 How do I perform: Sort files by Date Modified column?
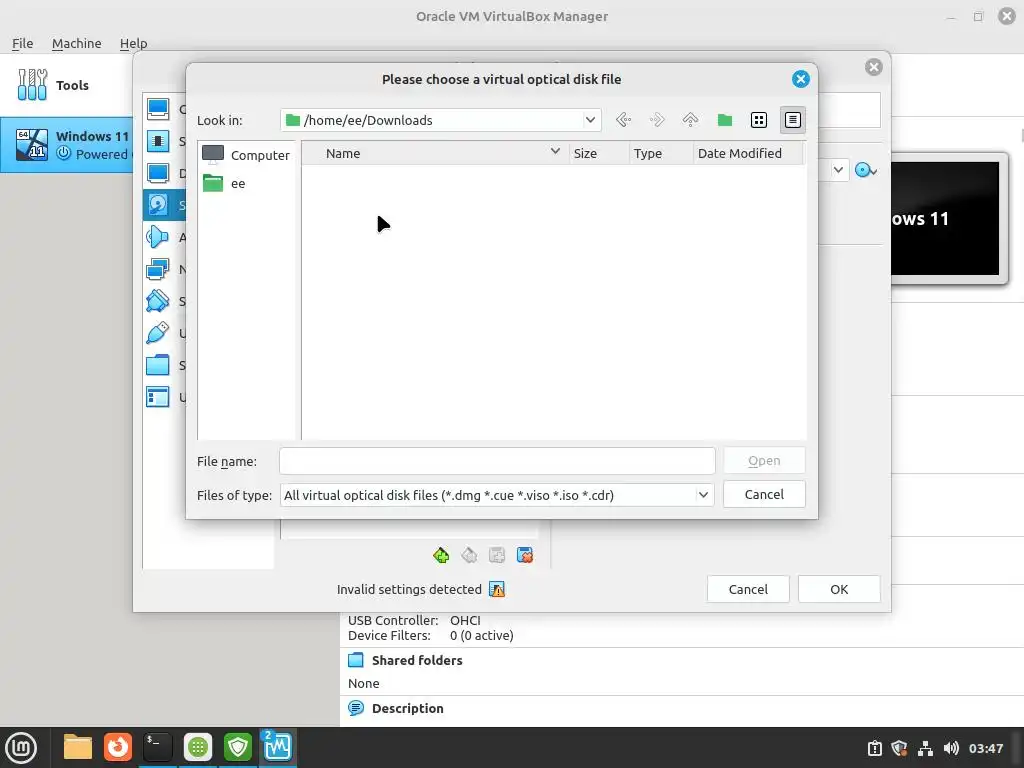tap(748, 153)
